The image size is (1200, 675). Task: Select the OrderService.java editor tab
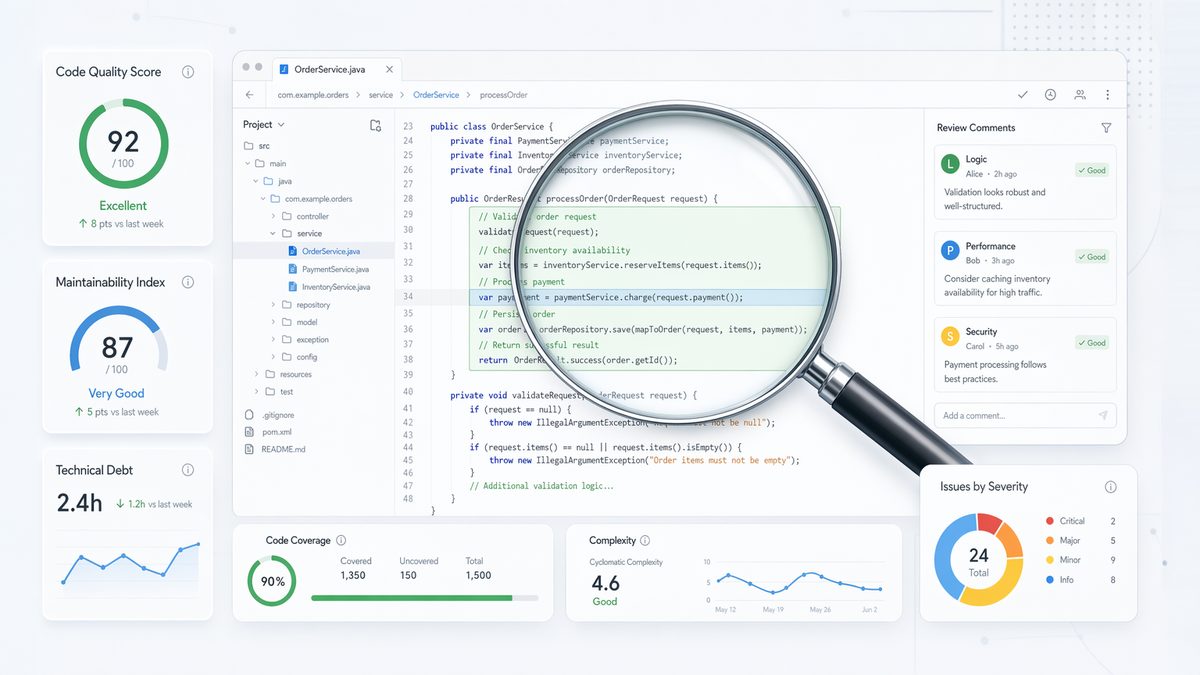point(330,68)
